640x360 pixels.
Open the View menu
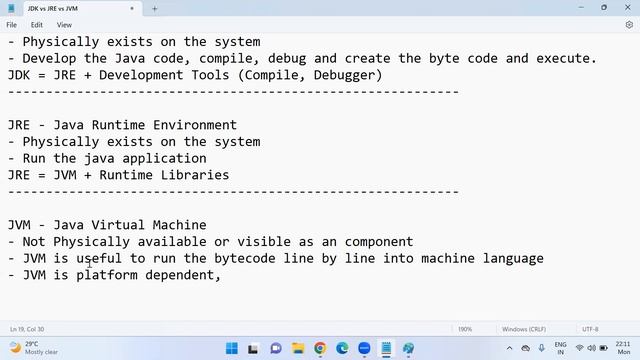(x=64, y=25)
